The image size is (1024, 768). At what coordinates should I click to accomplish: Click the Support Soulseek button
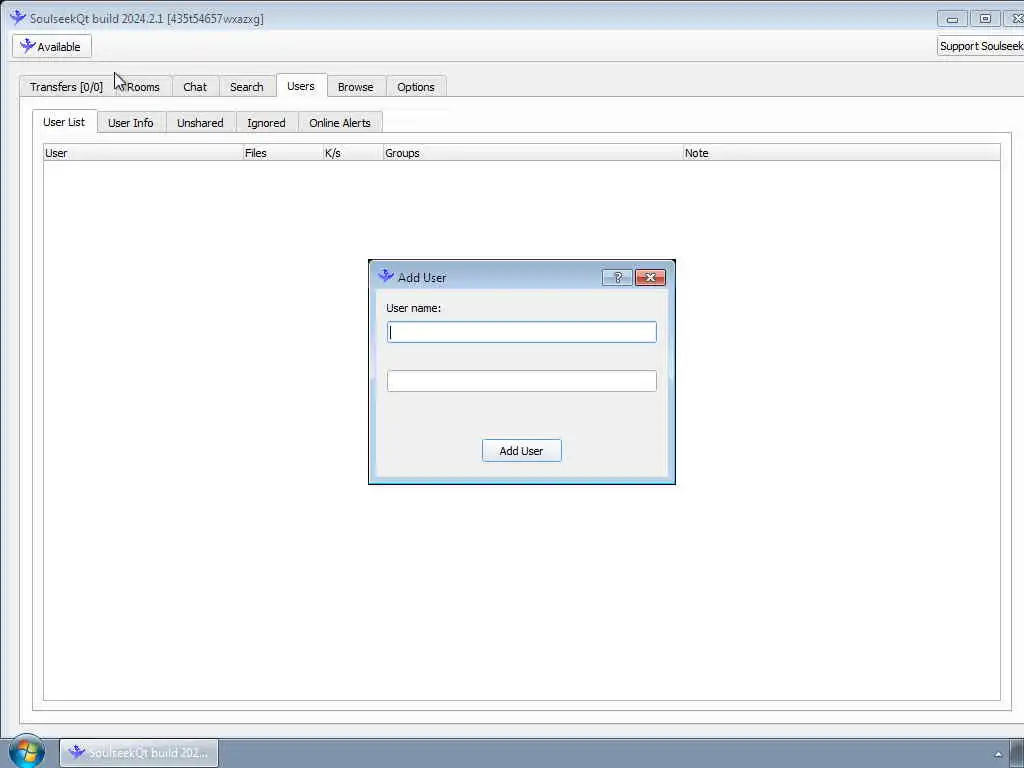pos(980,46)
